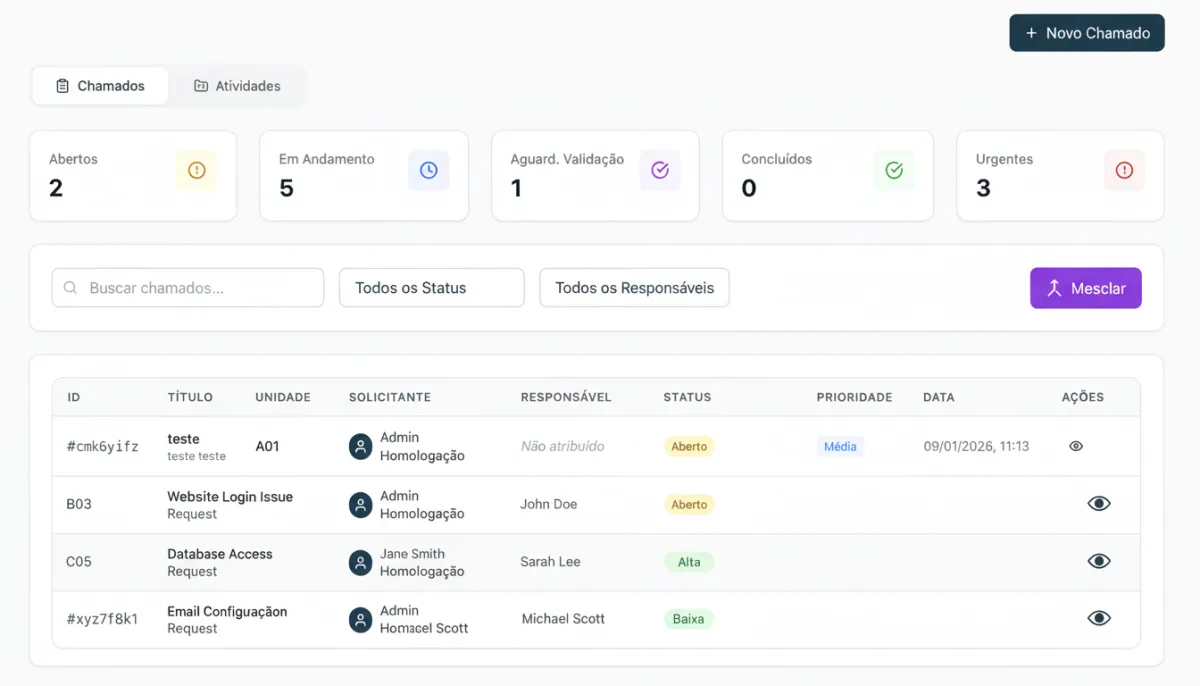
Task: Click the search magnifier icon
Action: [x=71, y=288]
